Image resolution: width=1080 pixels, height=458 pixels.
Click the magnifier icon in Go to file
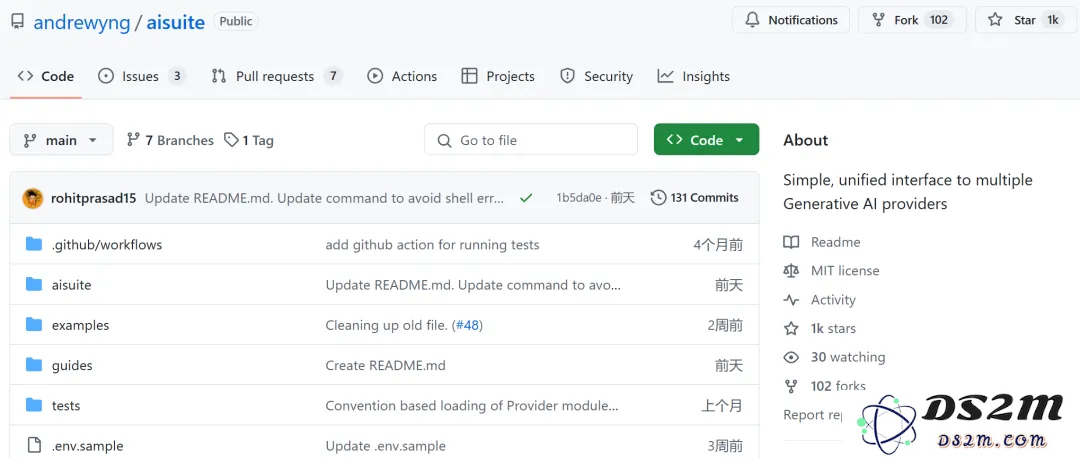tap(444, 140)
